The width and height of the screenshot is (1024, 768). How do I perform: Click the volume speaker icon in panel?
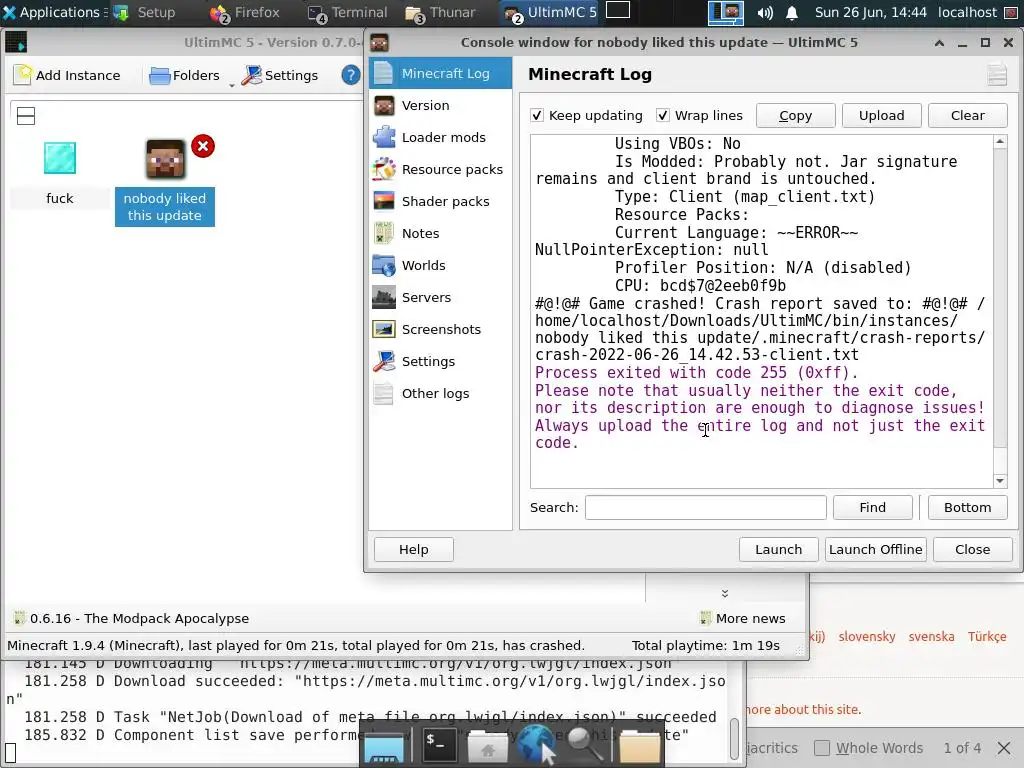point(765,12)
